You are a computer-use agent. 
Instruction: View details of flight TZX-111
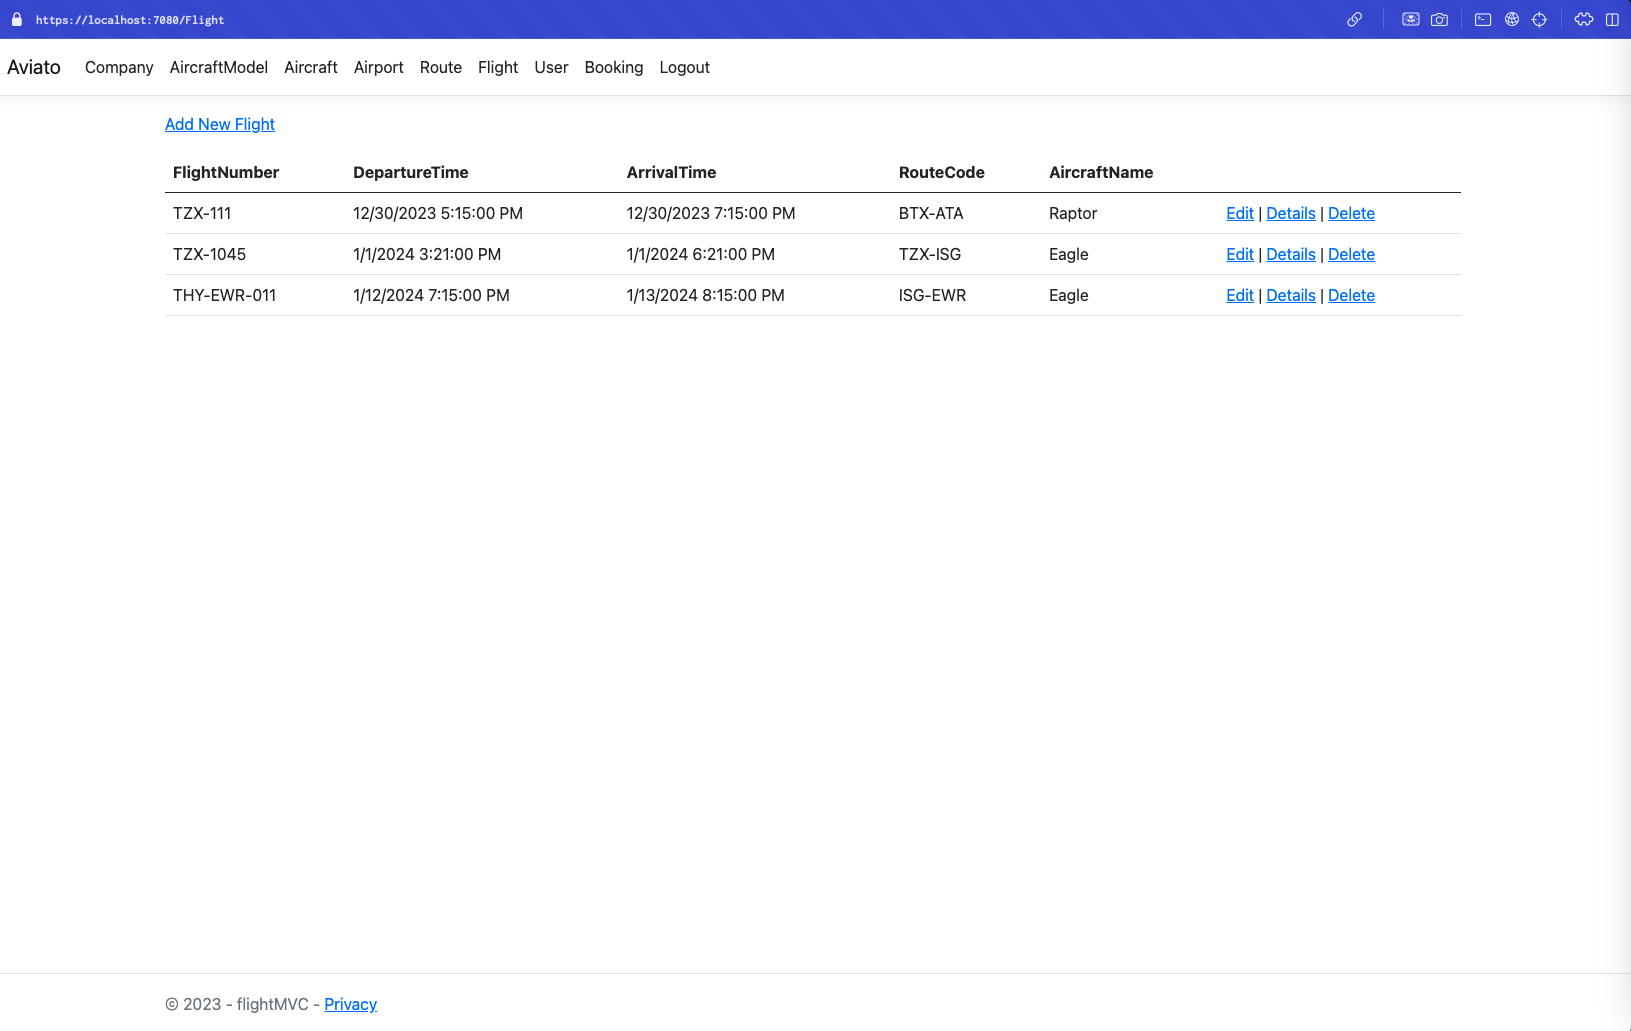tap(1291, 213)
